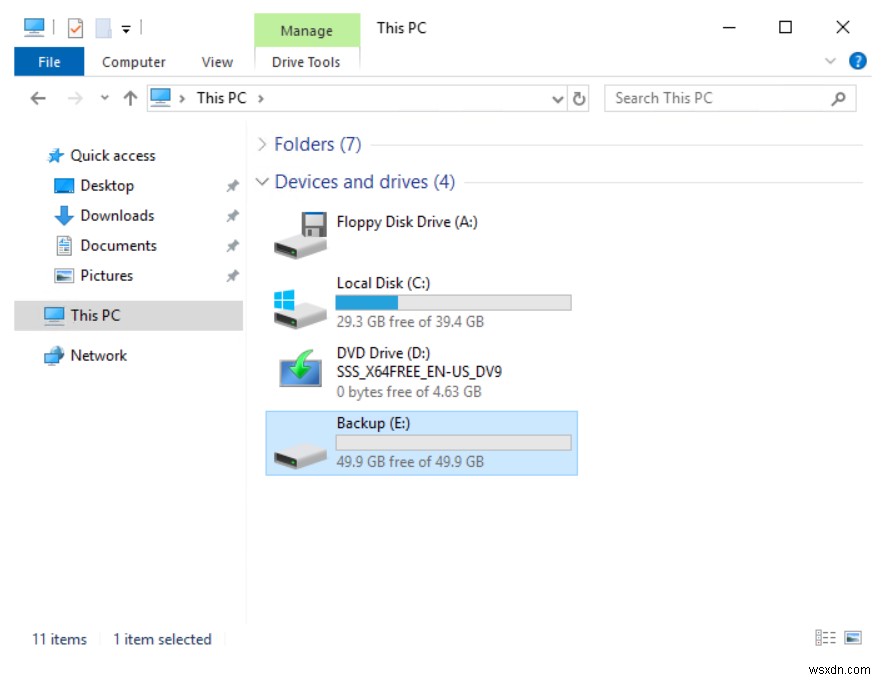Click the Local Disk (C:) capacity bar
Viewport: 882px width, 680px height.
tap(454, 302)
